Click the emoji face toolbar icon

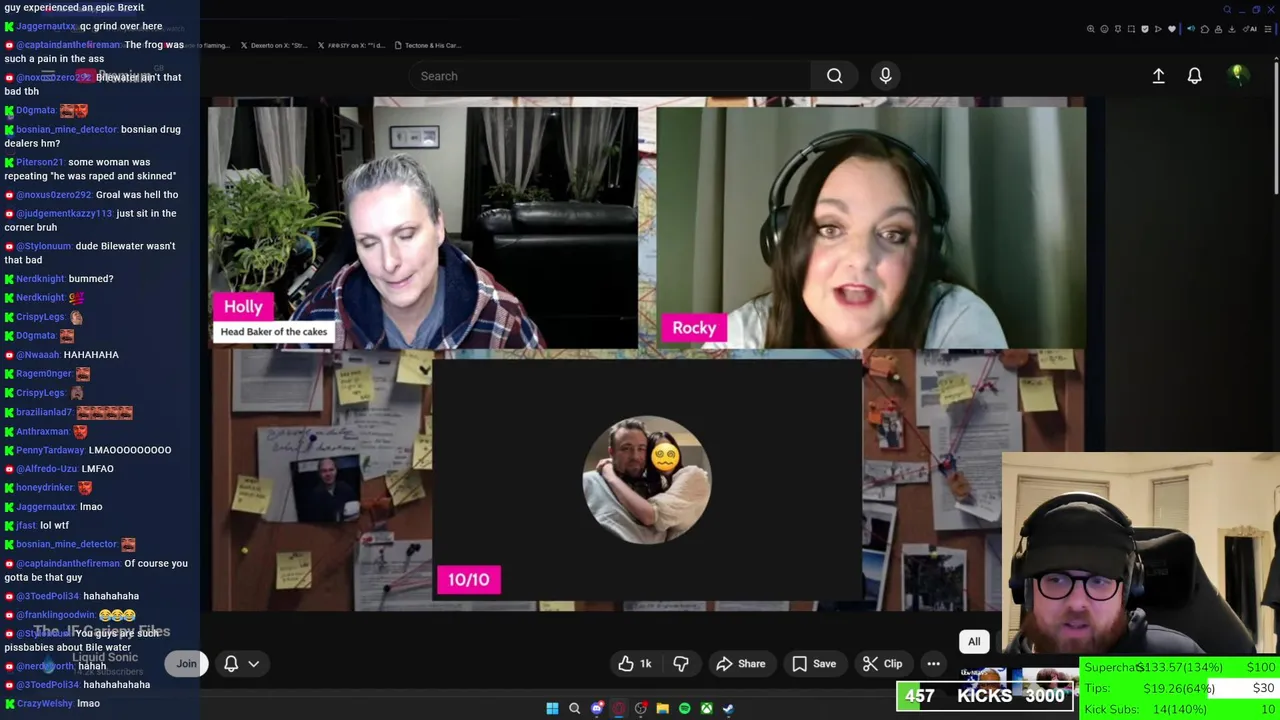click(x=1104, y=29)
